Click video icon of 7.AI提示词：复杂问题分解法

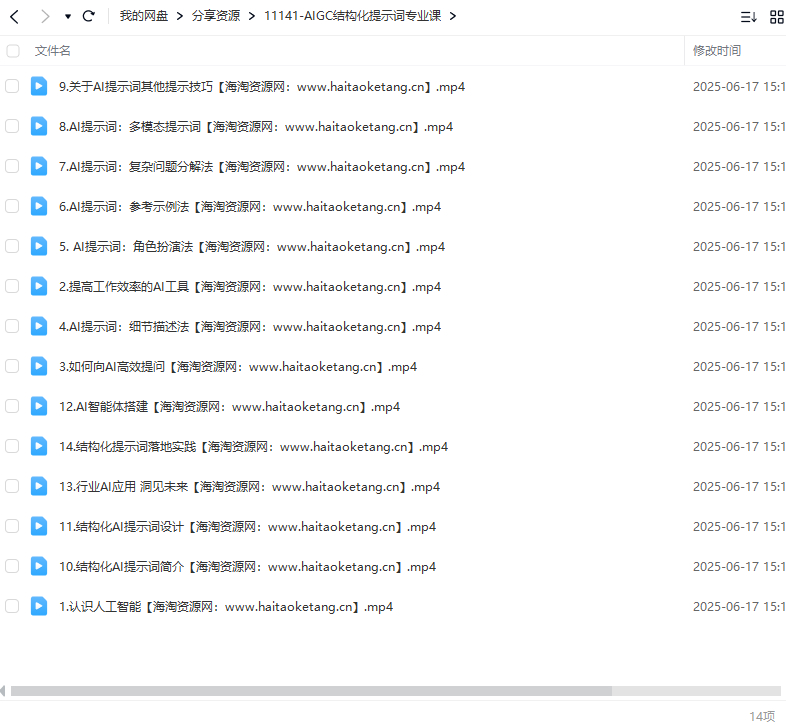[x=39, y=166]
